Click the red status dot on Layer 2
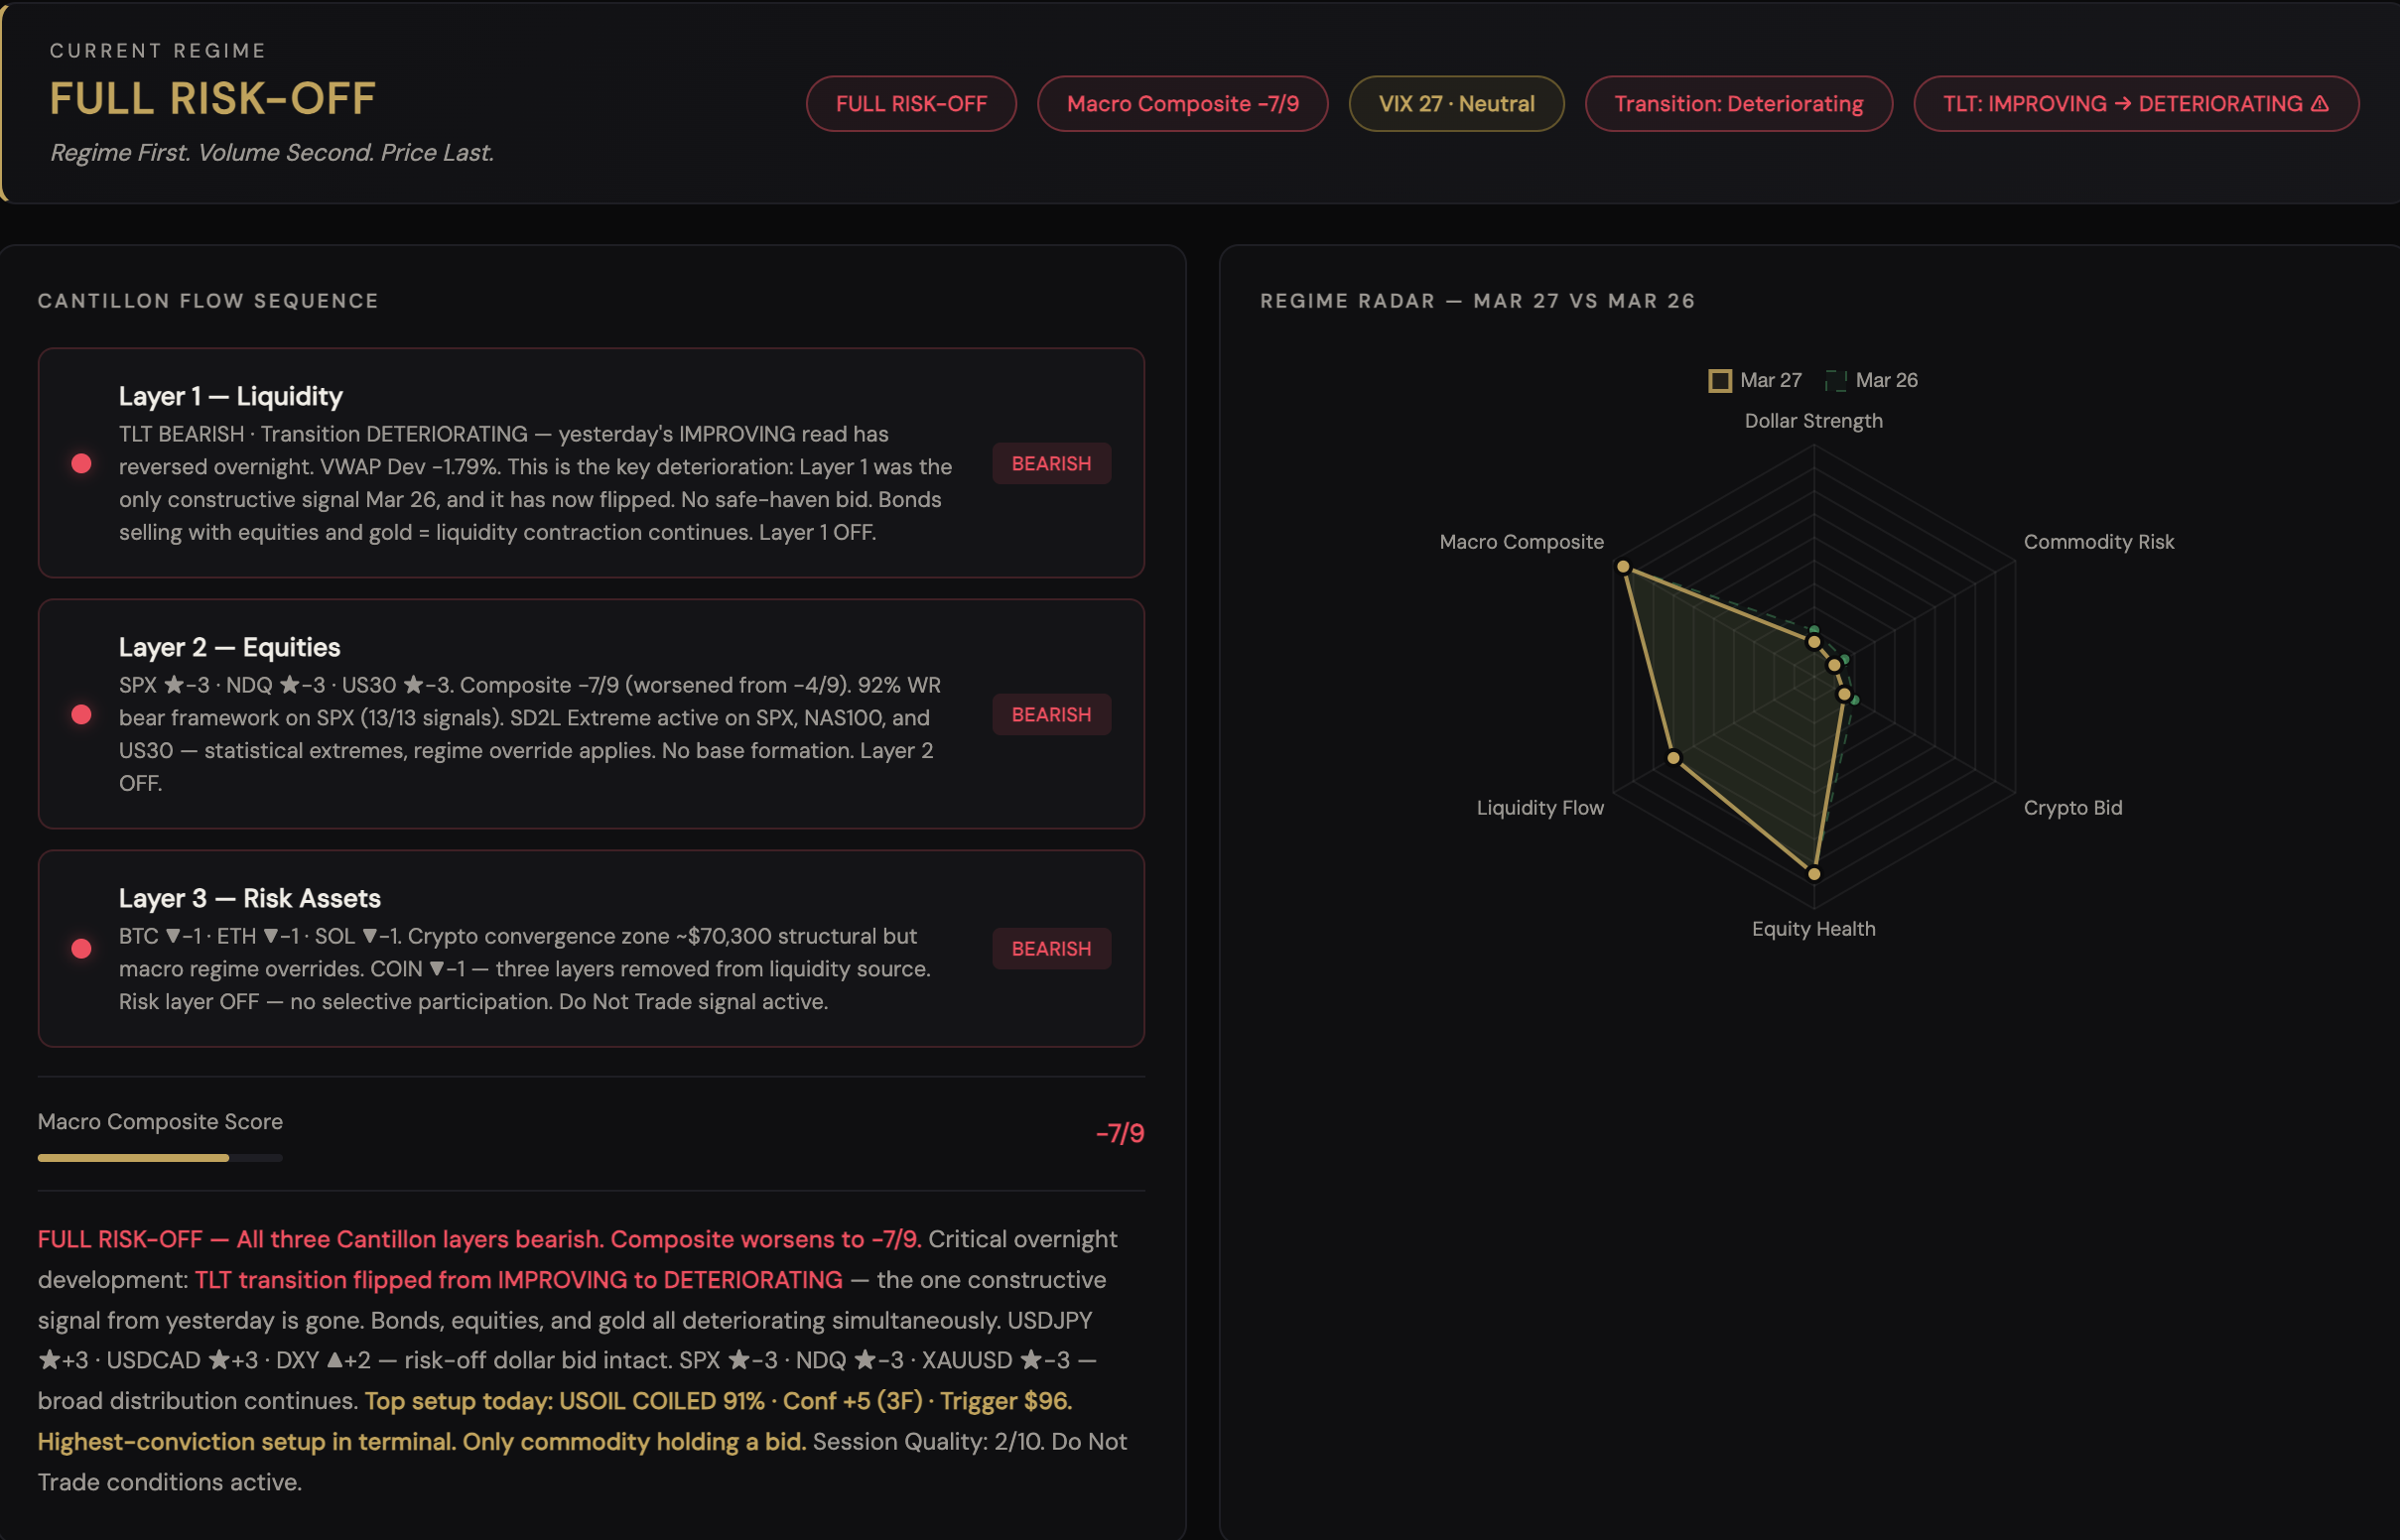 (x=80, y=714)
